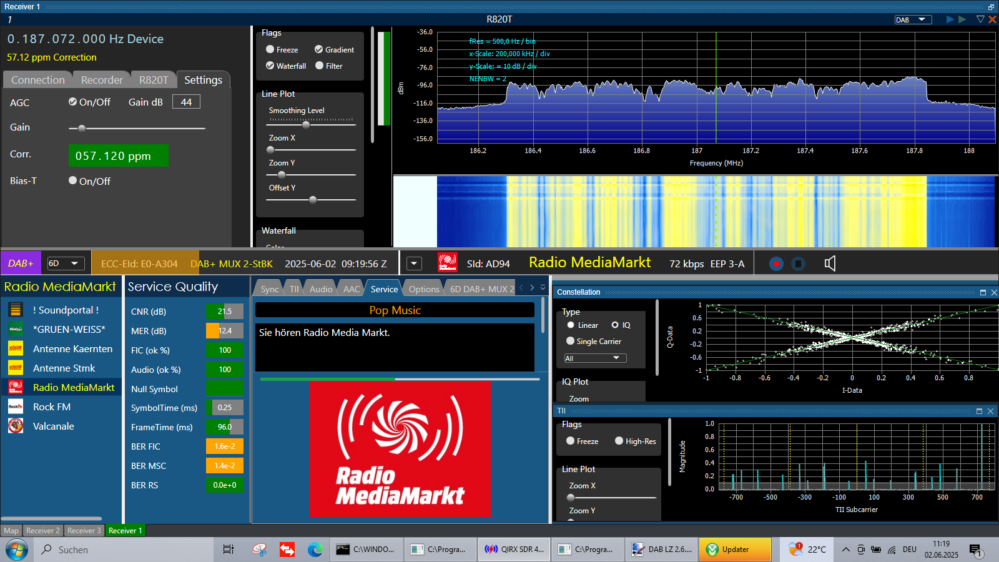Click the GRUEN-WEISS station icon
999x562 pixels.
coord(15,329)
